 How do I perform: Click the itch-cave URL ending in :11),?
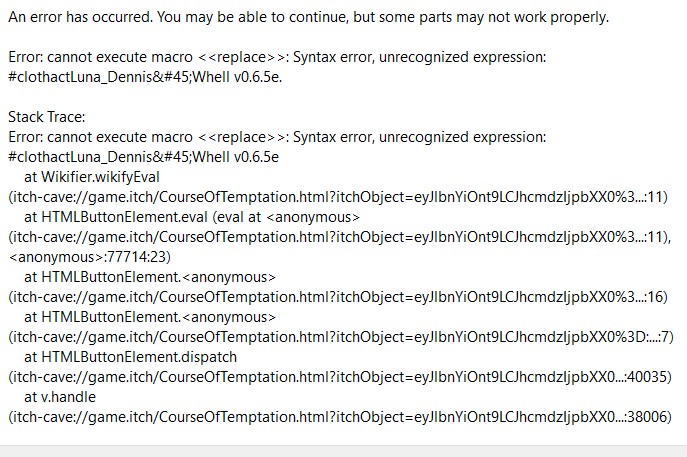(x=340, y=237)
